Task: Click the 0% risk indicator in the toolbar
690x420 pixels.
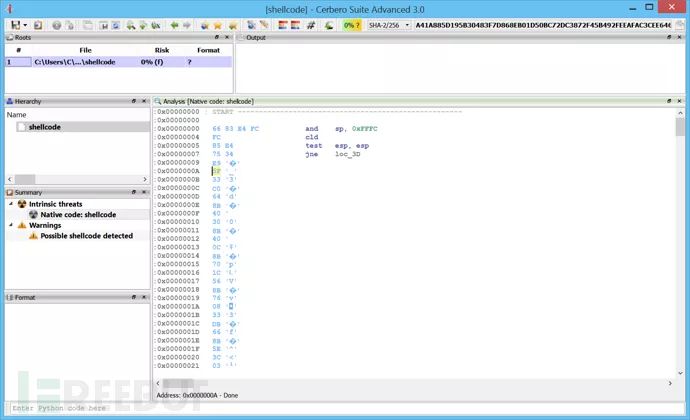Action: (351, 24)
